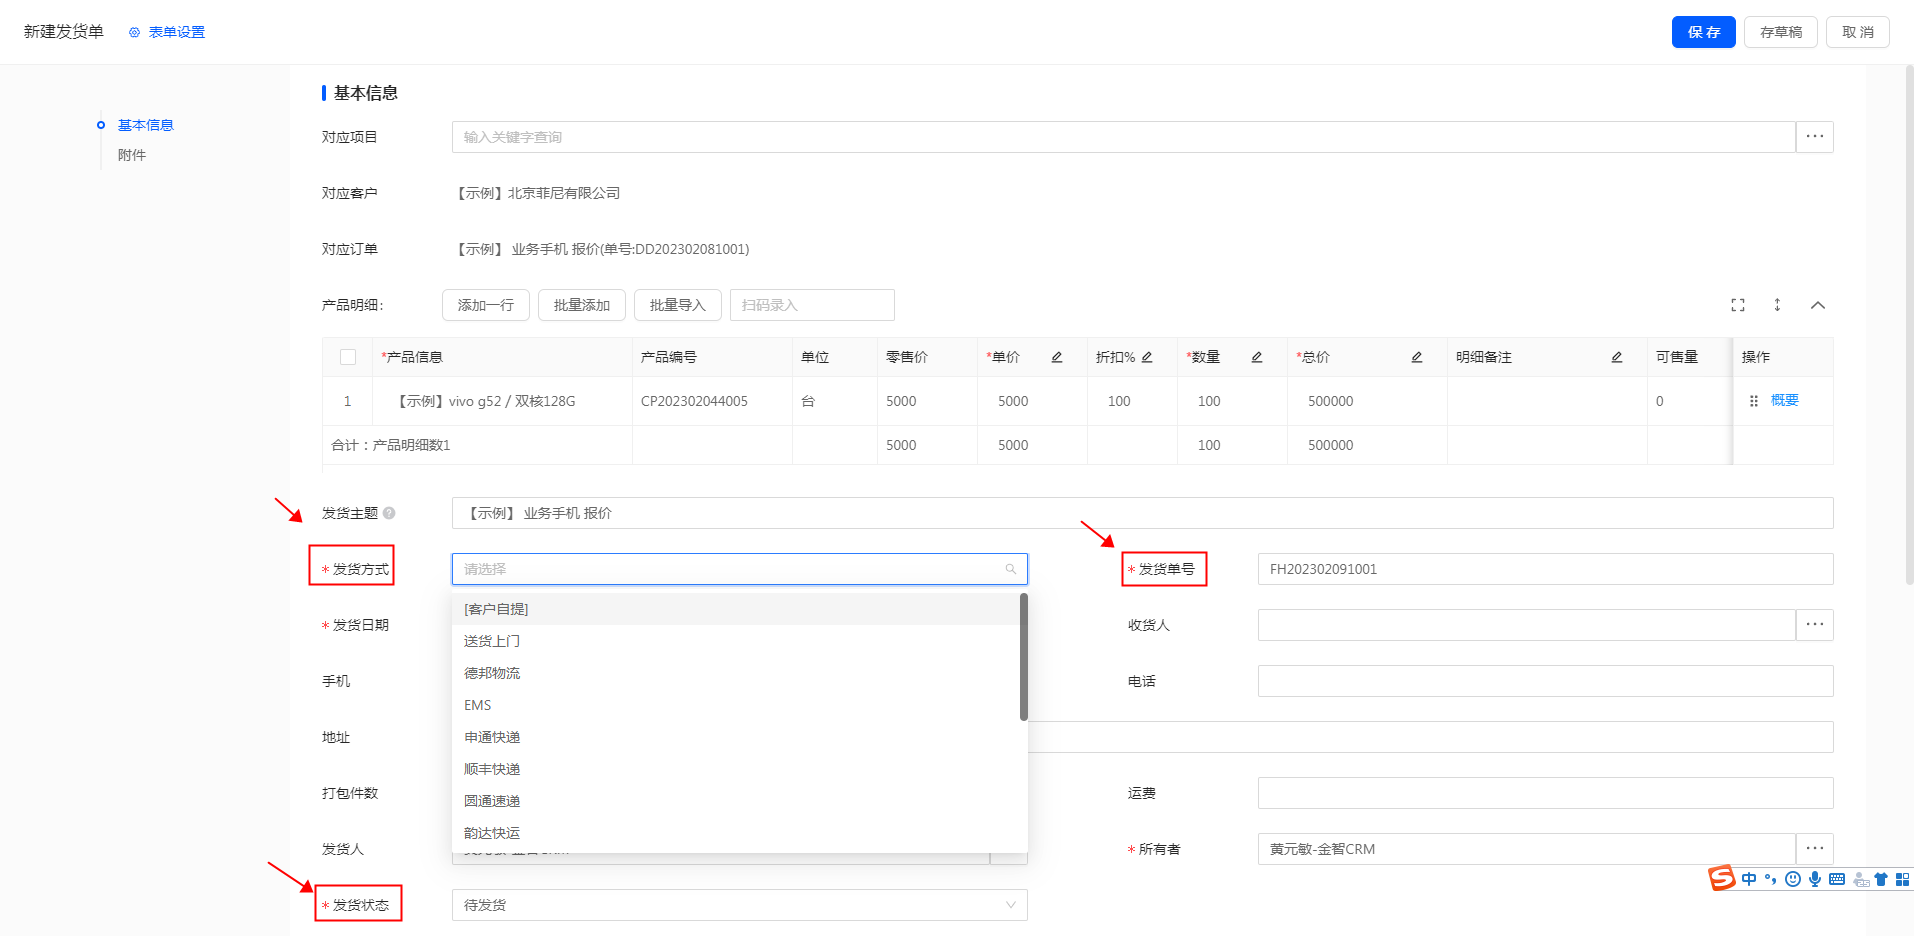Open the IME toolbox grid icon

[x=1902, y=879]
